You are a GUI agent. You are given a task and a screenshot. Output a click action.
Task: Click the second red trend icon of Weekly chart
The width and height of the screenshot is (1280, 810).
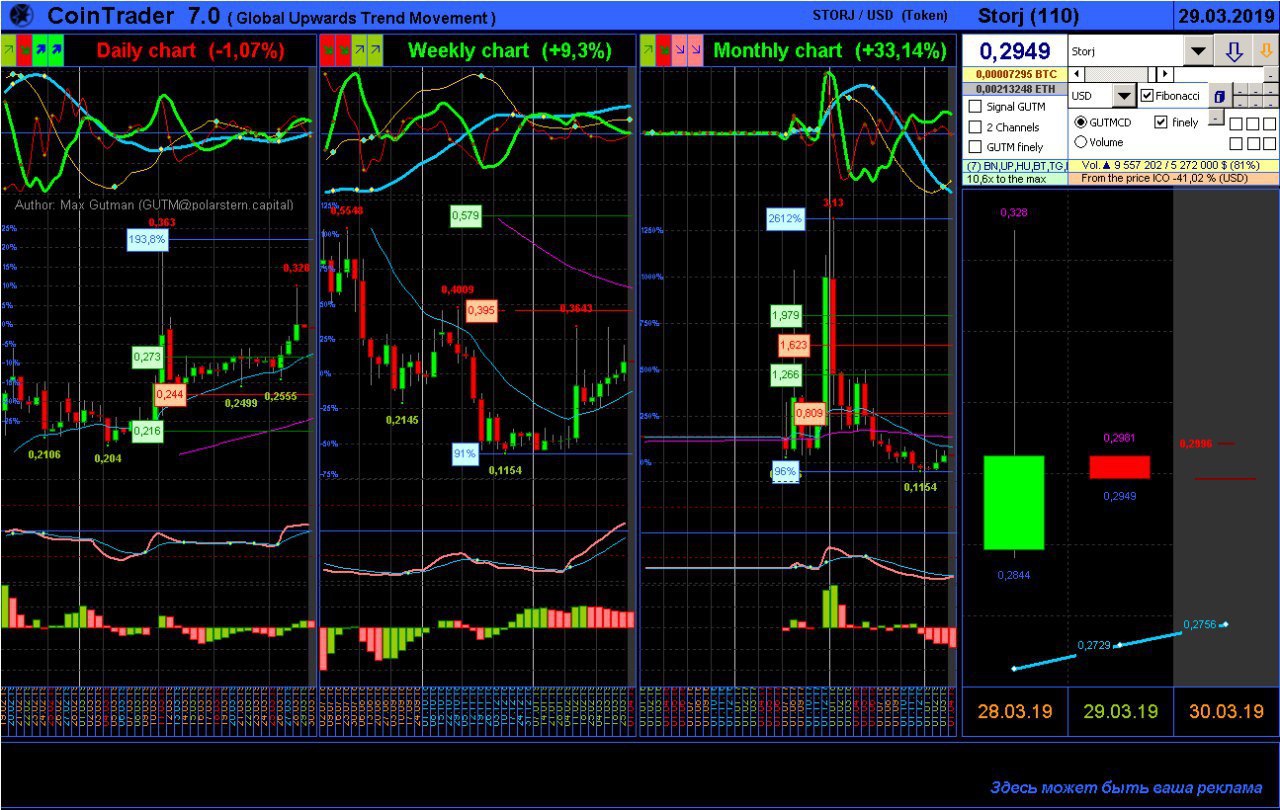[343, 51]
